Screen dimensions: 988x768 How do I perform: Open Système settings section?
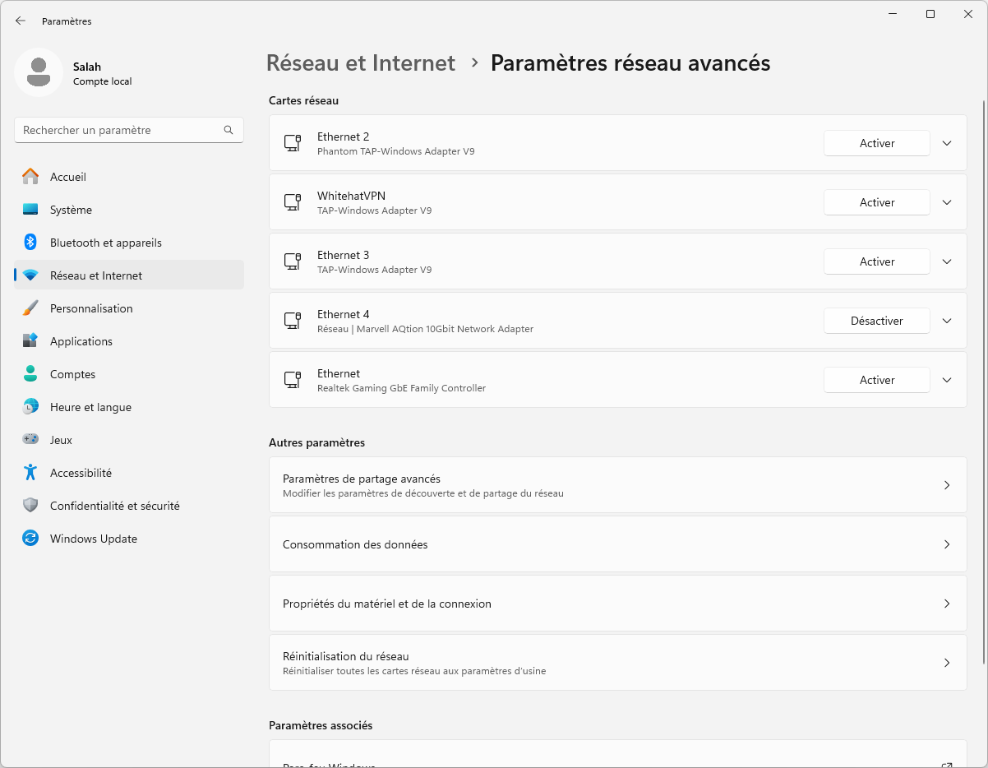click(129, 209)
